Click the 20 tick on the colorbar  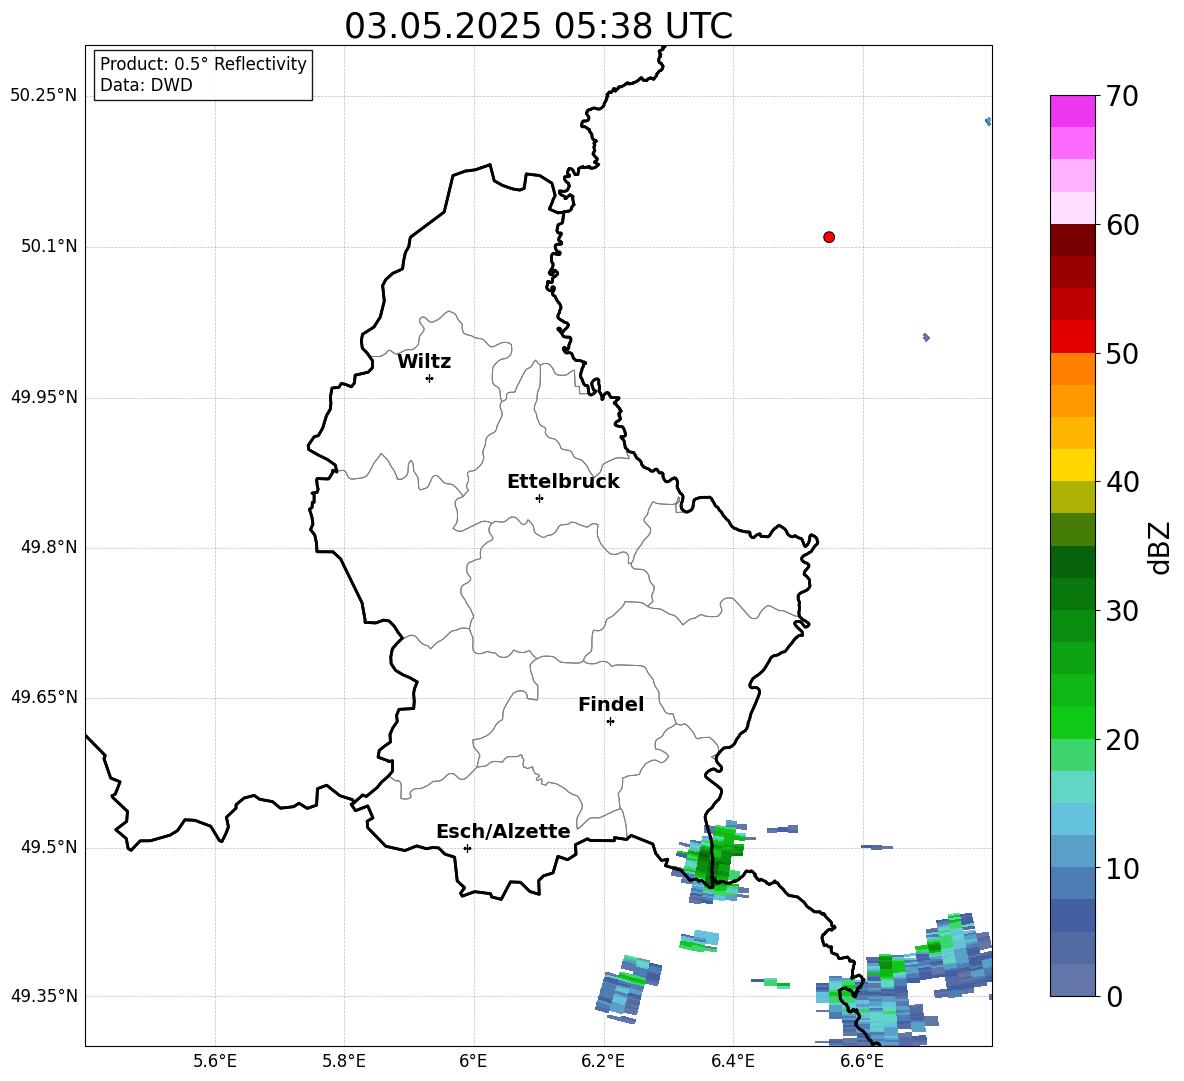(x=1122, y=739)
